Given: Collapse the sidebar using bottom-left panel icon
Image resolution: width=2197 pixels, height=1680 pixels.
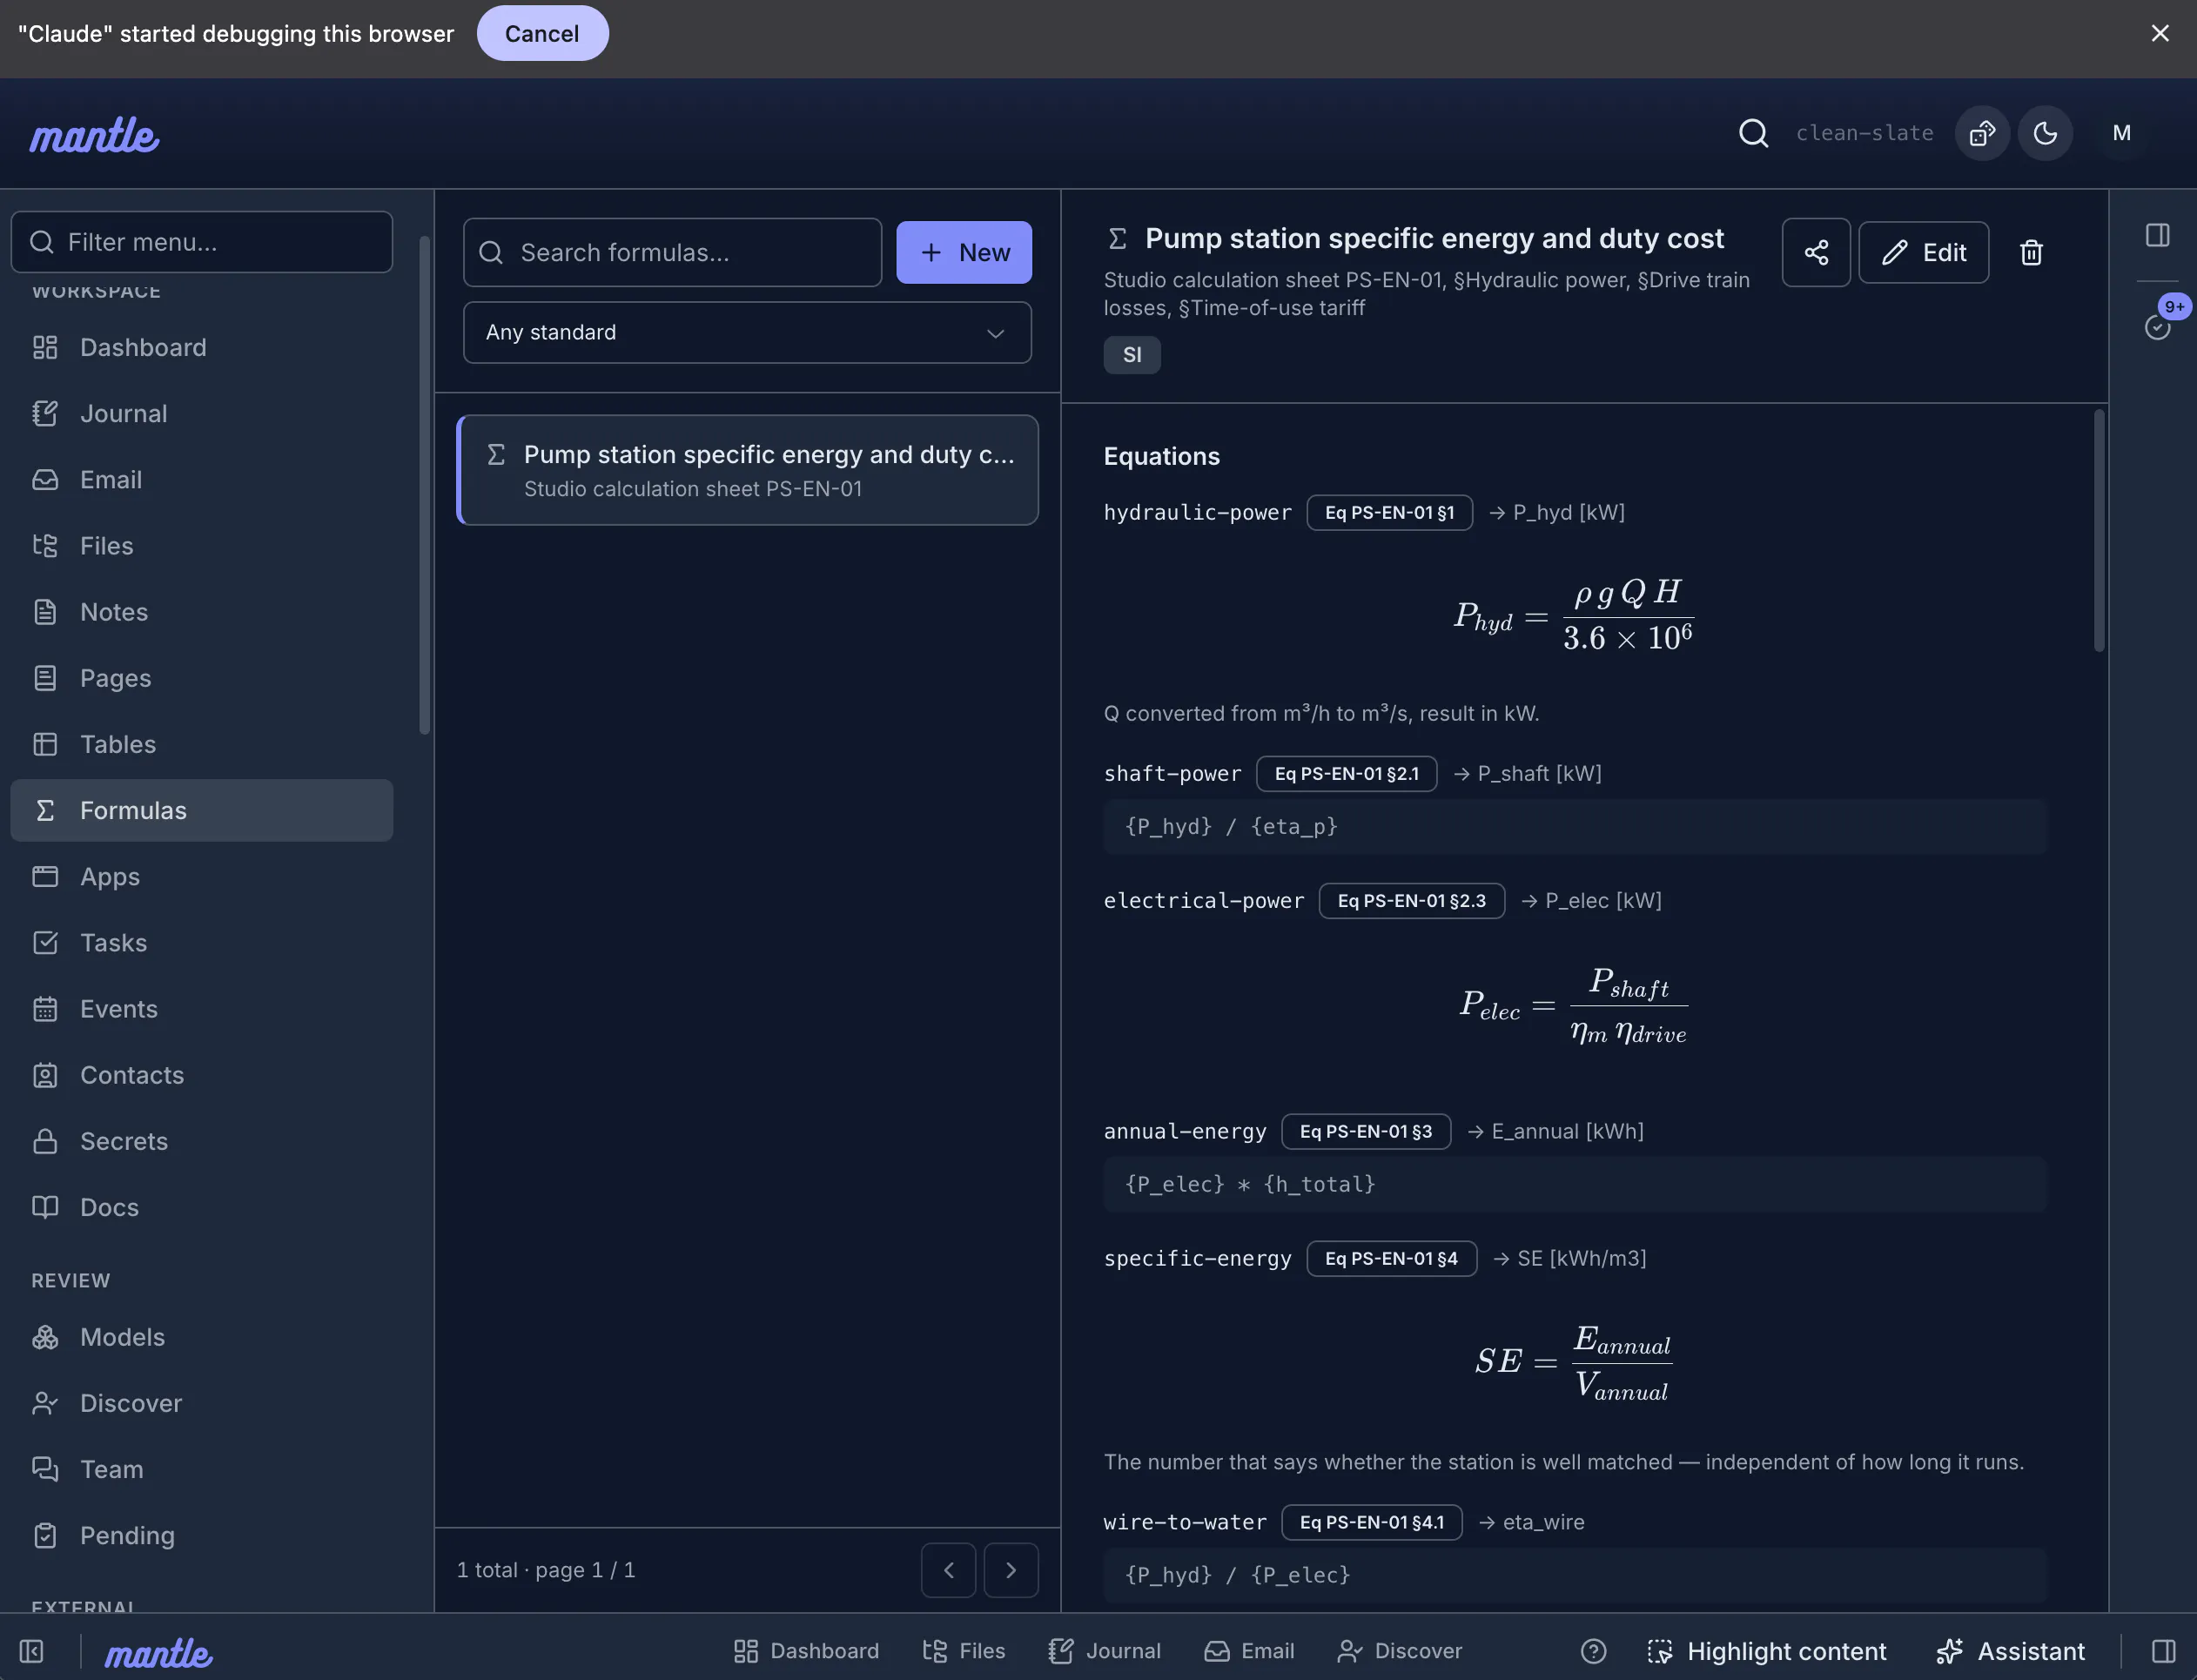Looking at the screenshot, I should [31, 1651].
